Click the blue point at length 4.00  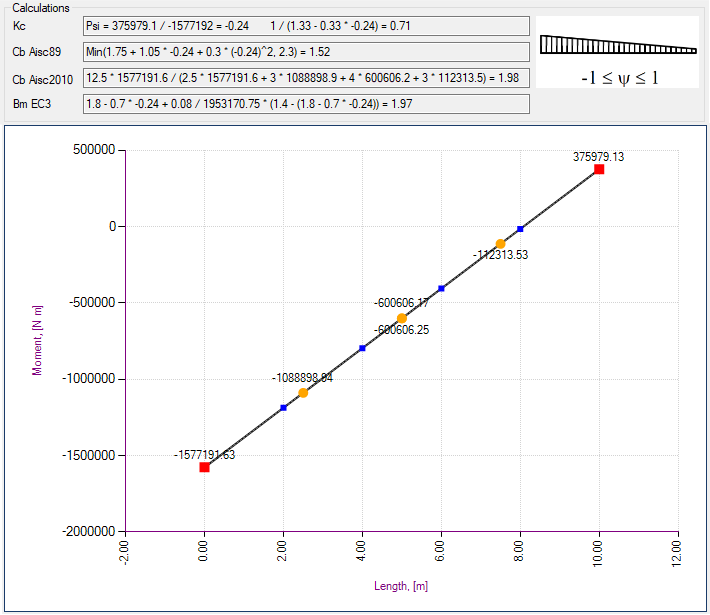click(x=362, y=348)
